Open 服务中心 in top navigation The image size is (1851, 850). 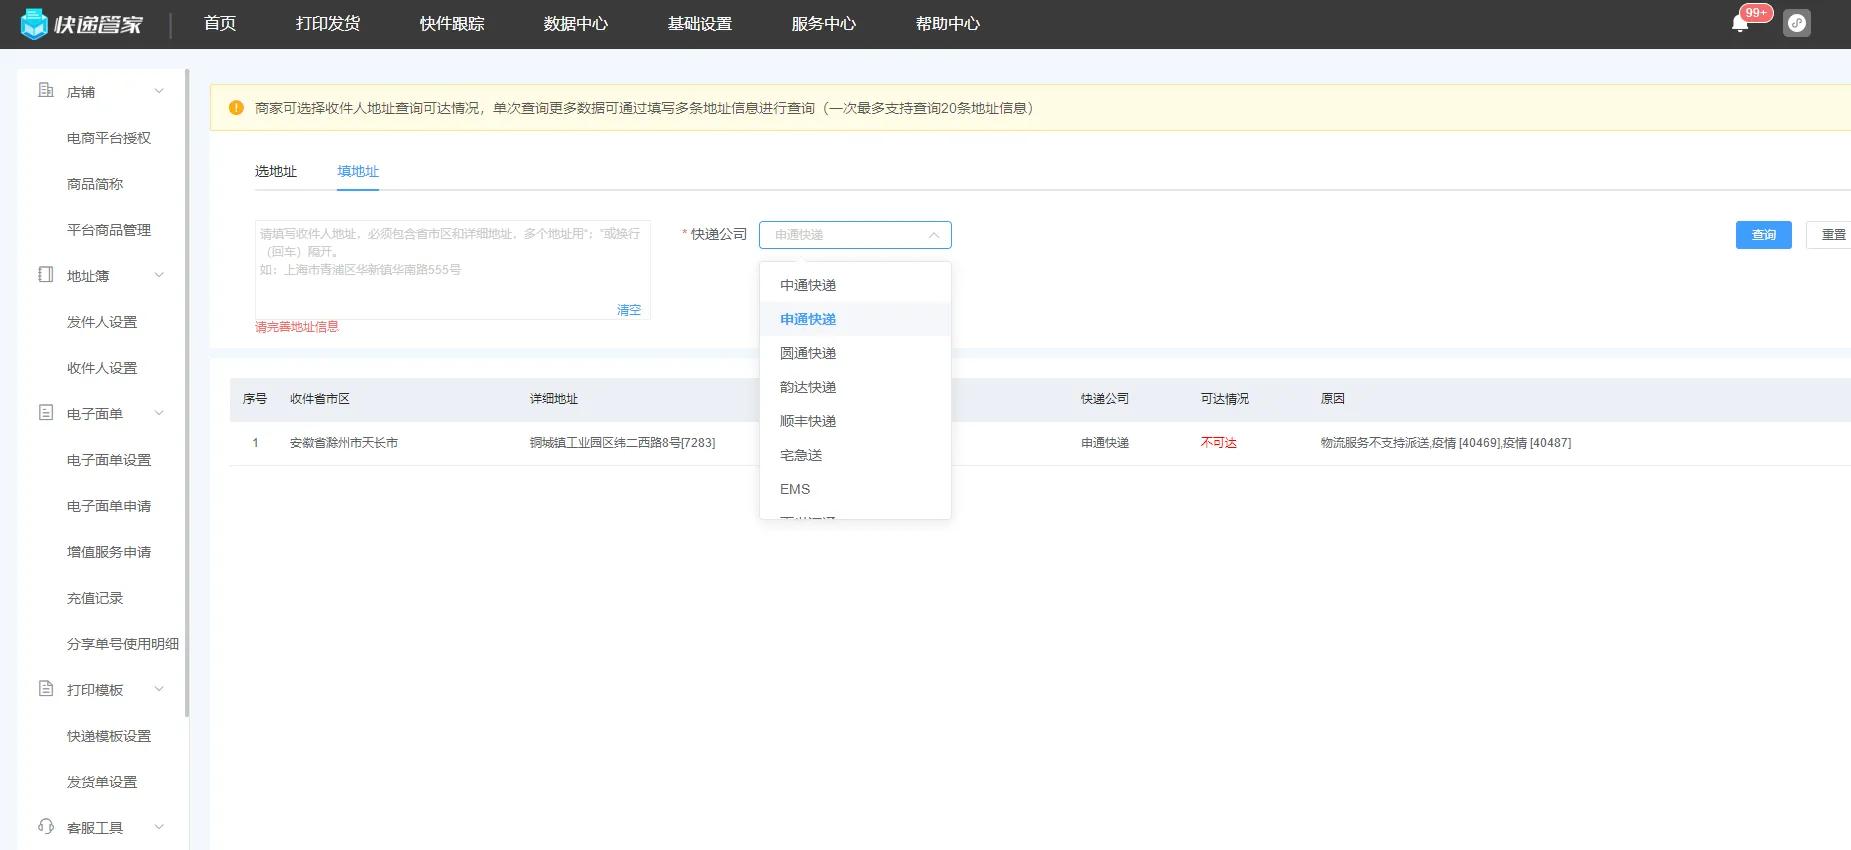[x=824, y=24]
